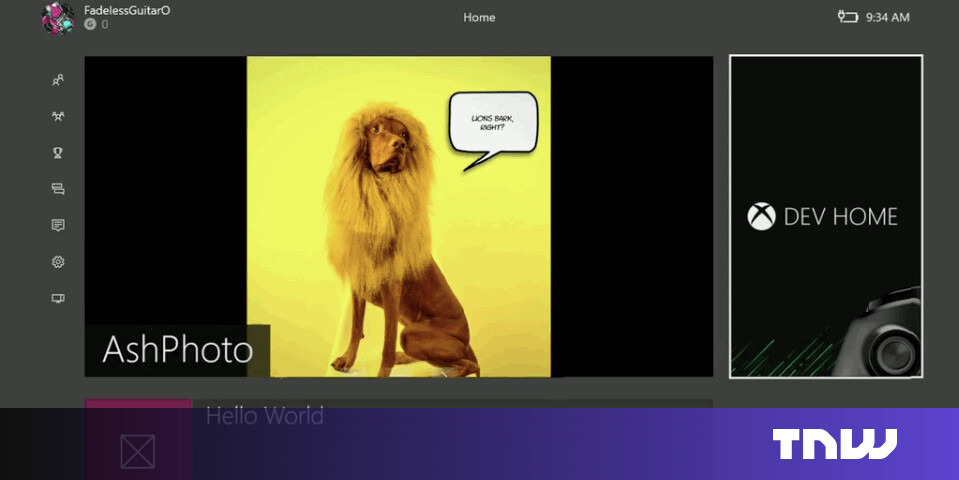
Task: Open the Achievements trophy icon
Action: pos(57,153)
